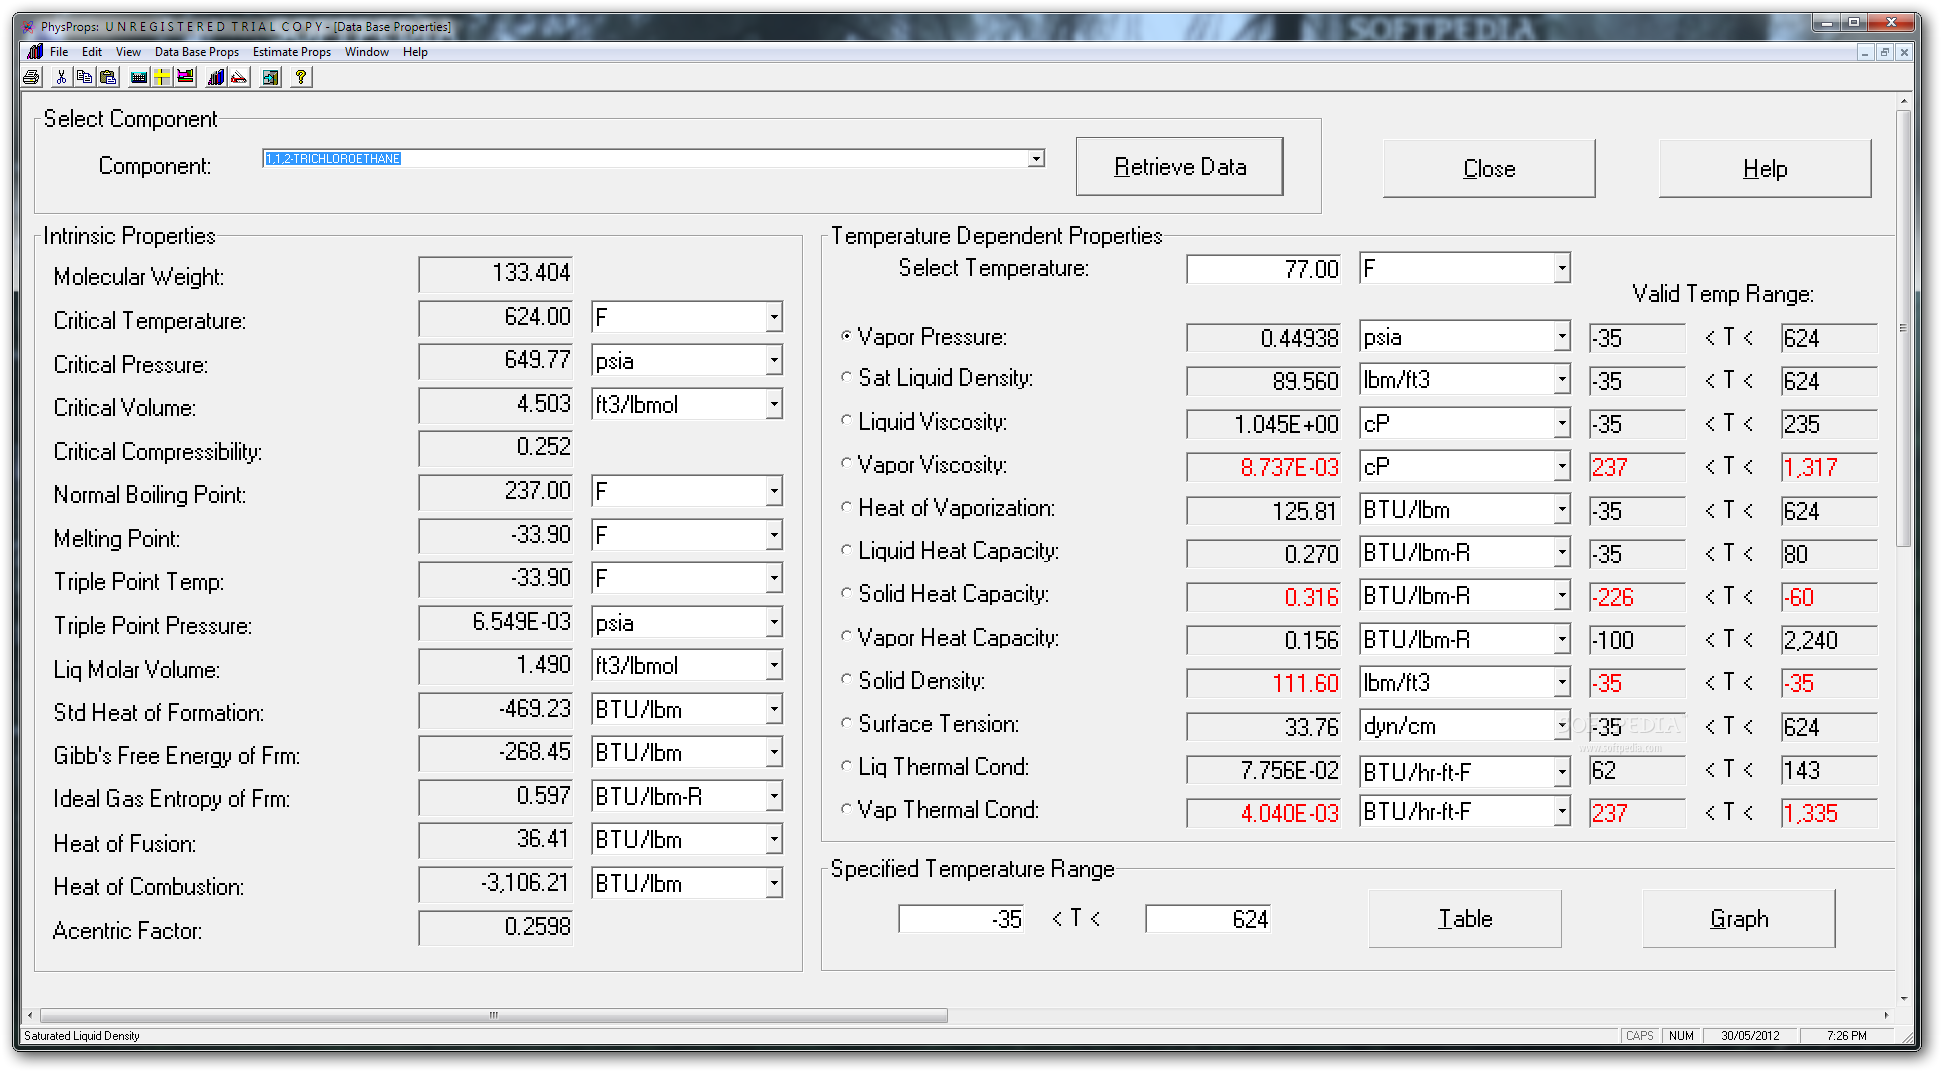Select the Sat Liquid Density radio button

coord(846,377)
